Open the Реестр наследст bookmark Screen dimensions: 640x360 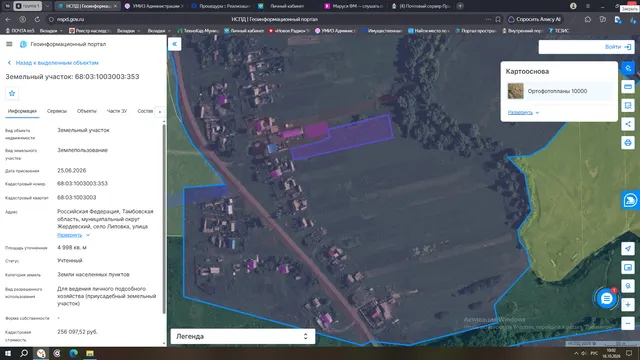pyautogui.click(x=90, y=31)
